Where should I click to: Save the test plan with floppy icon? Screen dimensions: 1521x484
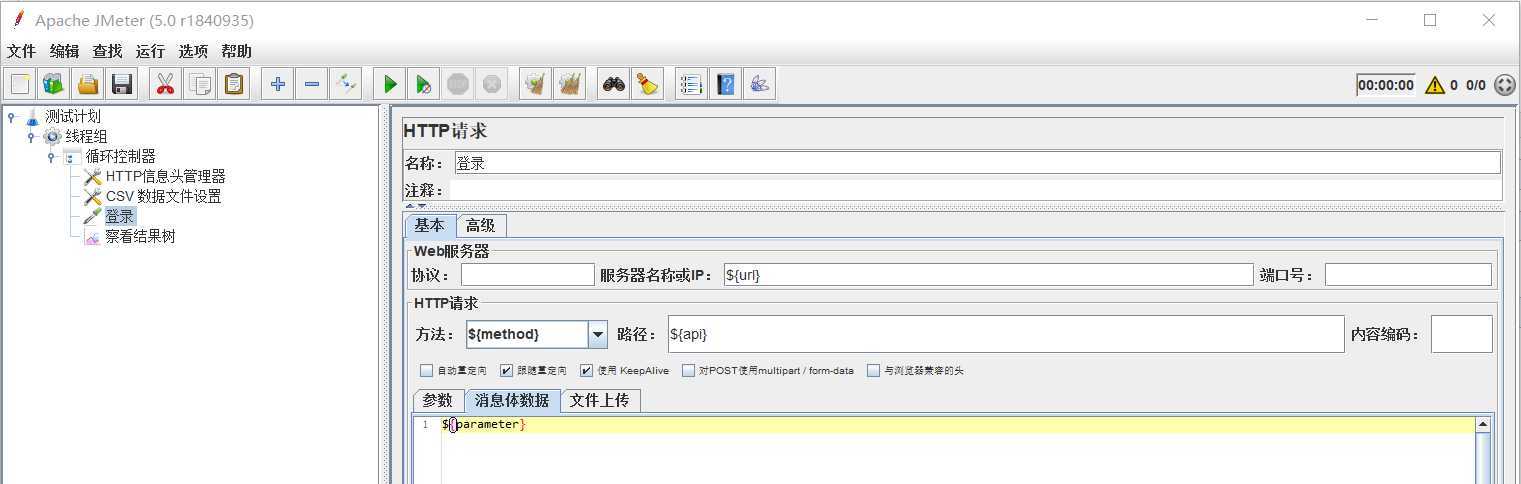pos(122,85)
